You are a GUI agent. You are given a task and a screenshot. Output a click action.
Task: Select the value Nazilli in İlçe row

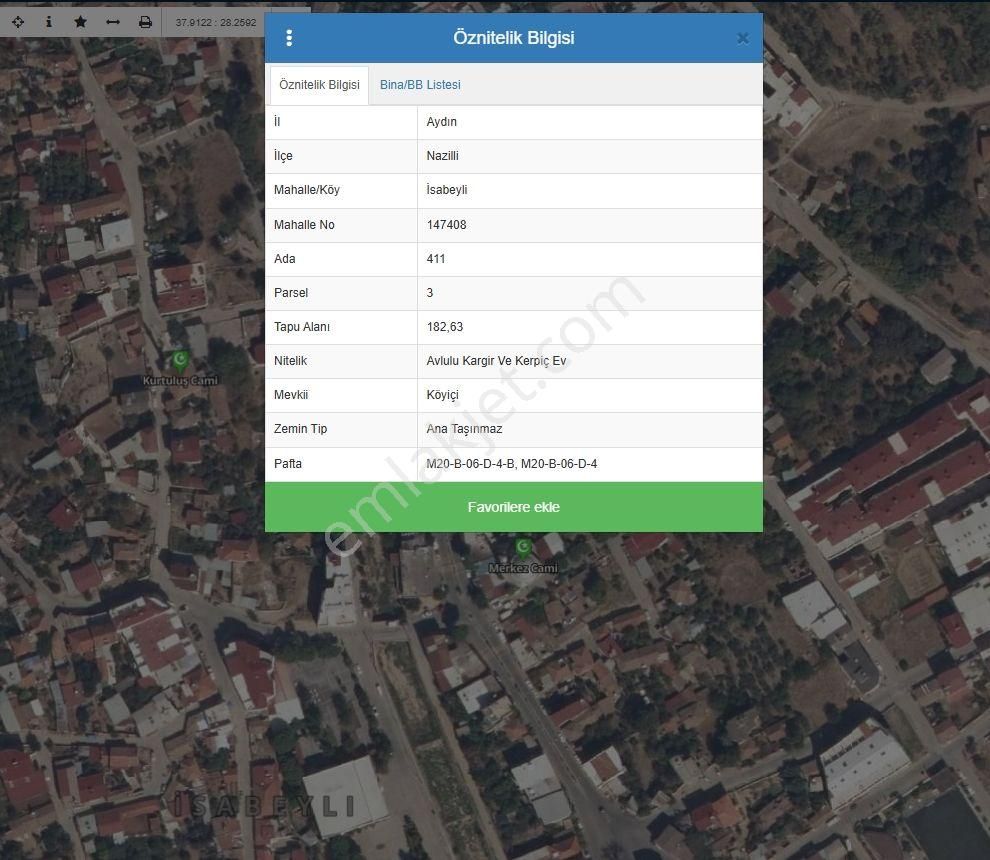(x=442, y=156)
